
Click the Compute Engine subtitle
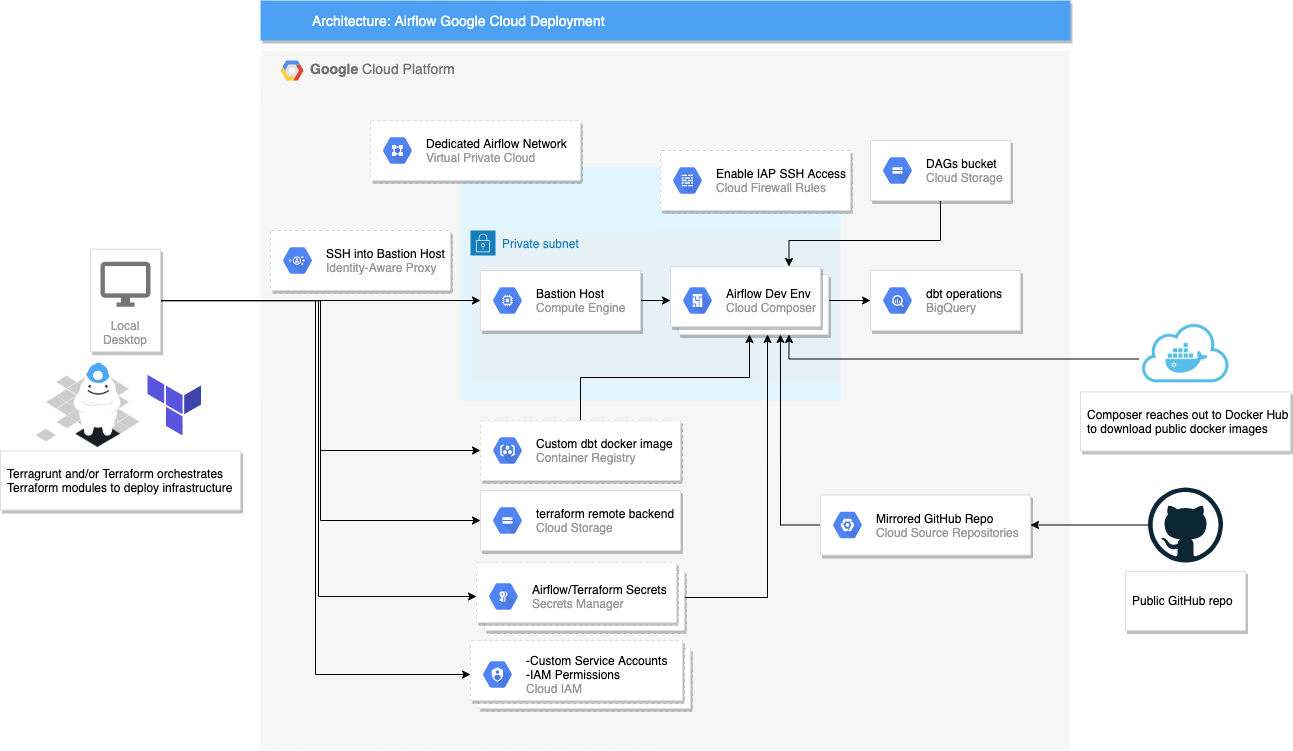(x=580, y=308)
